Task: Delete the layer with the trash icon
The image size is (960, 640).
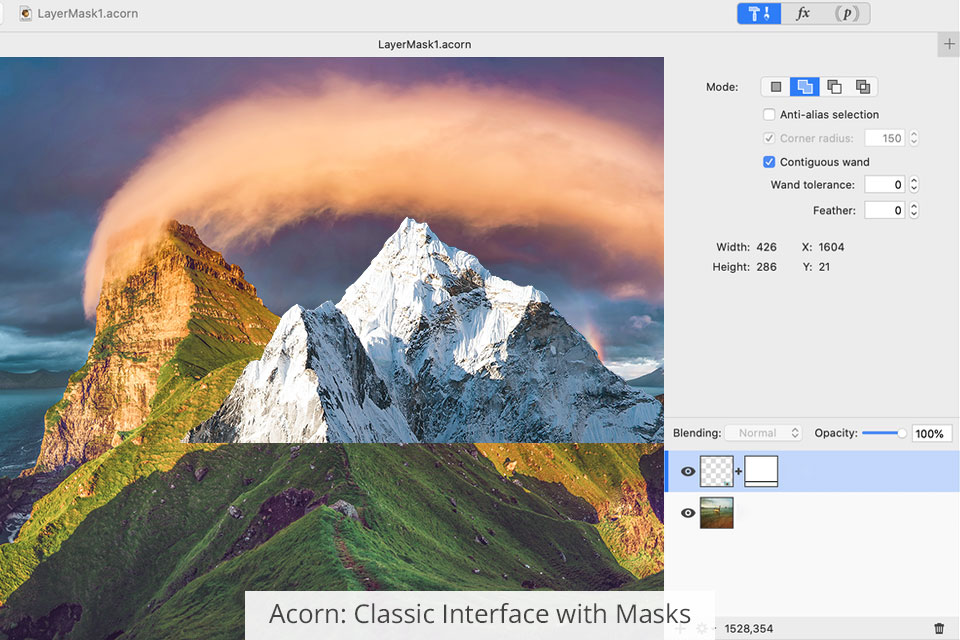Action: tap(939, 628)
